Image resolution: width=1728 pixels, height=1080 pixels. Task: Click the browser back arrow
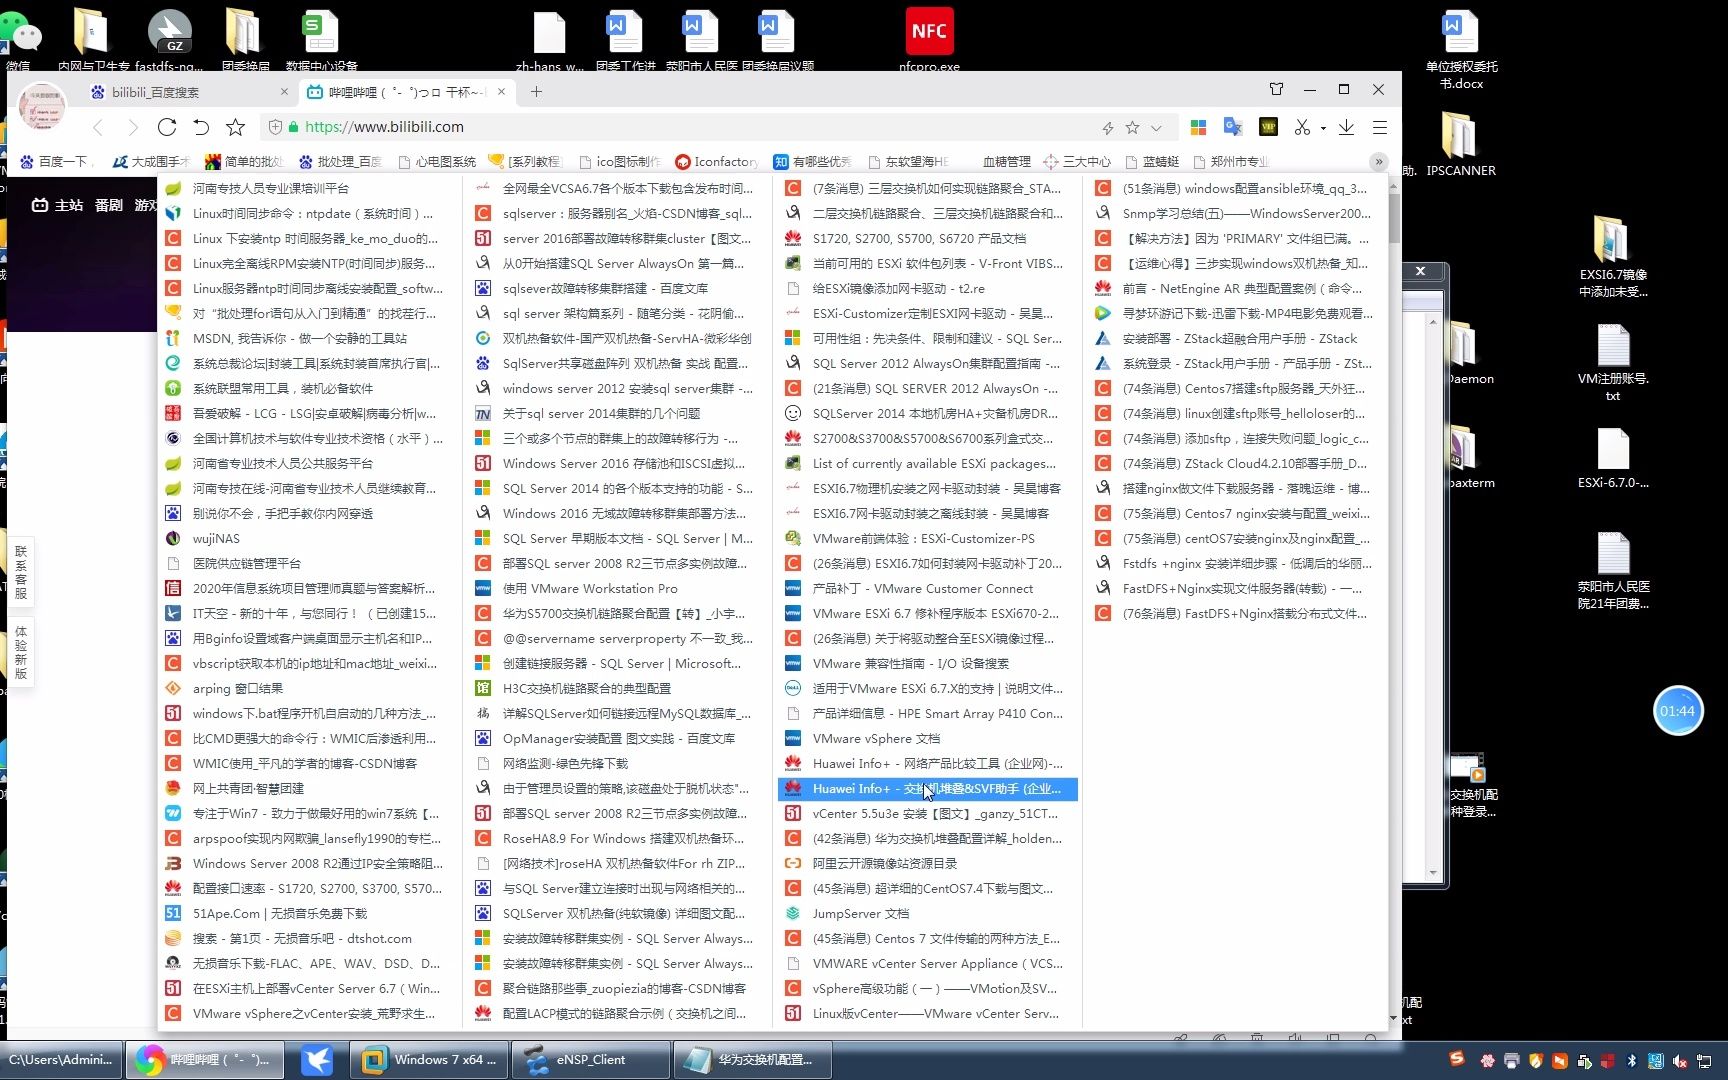click(98, 127)
